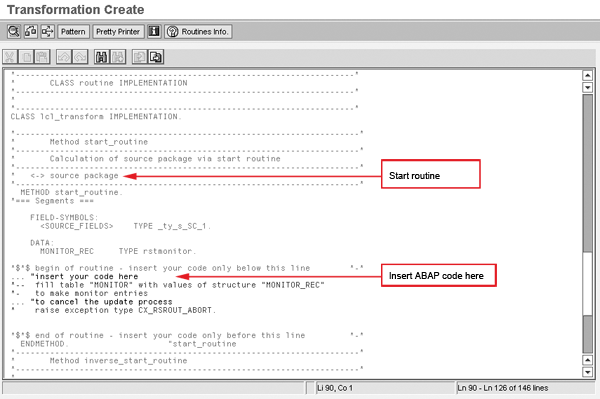Click line 'CLASS lcl_transform IMPLEMENTATION.'
Viewport: 600px width, 399px height.
pos(96,117)
